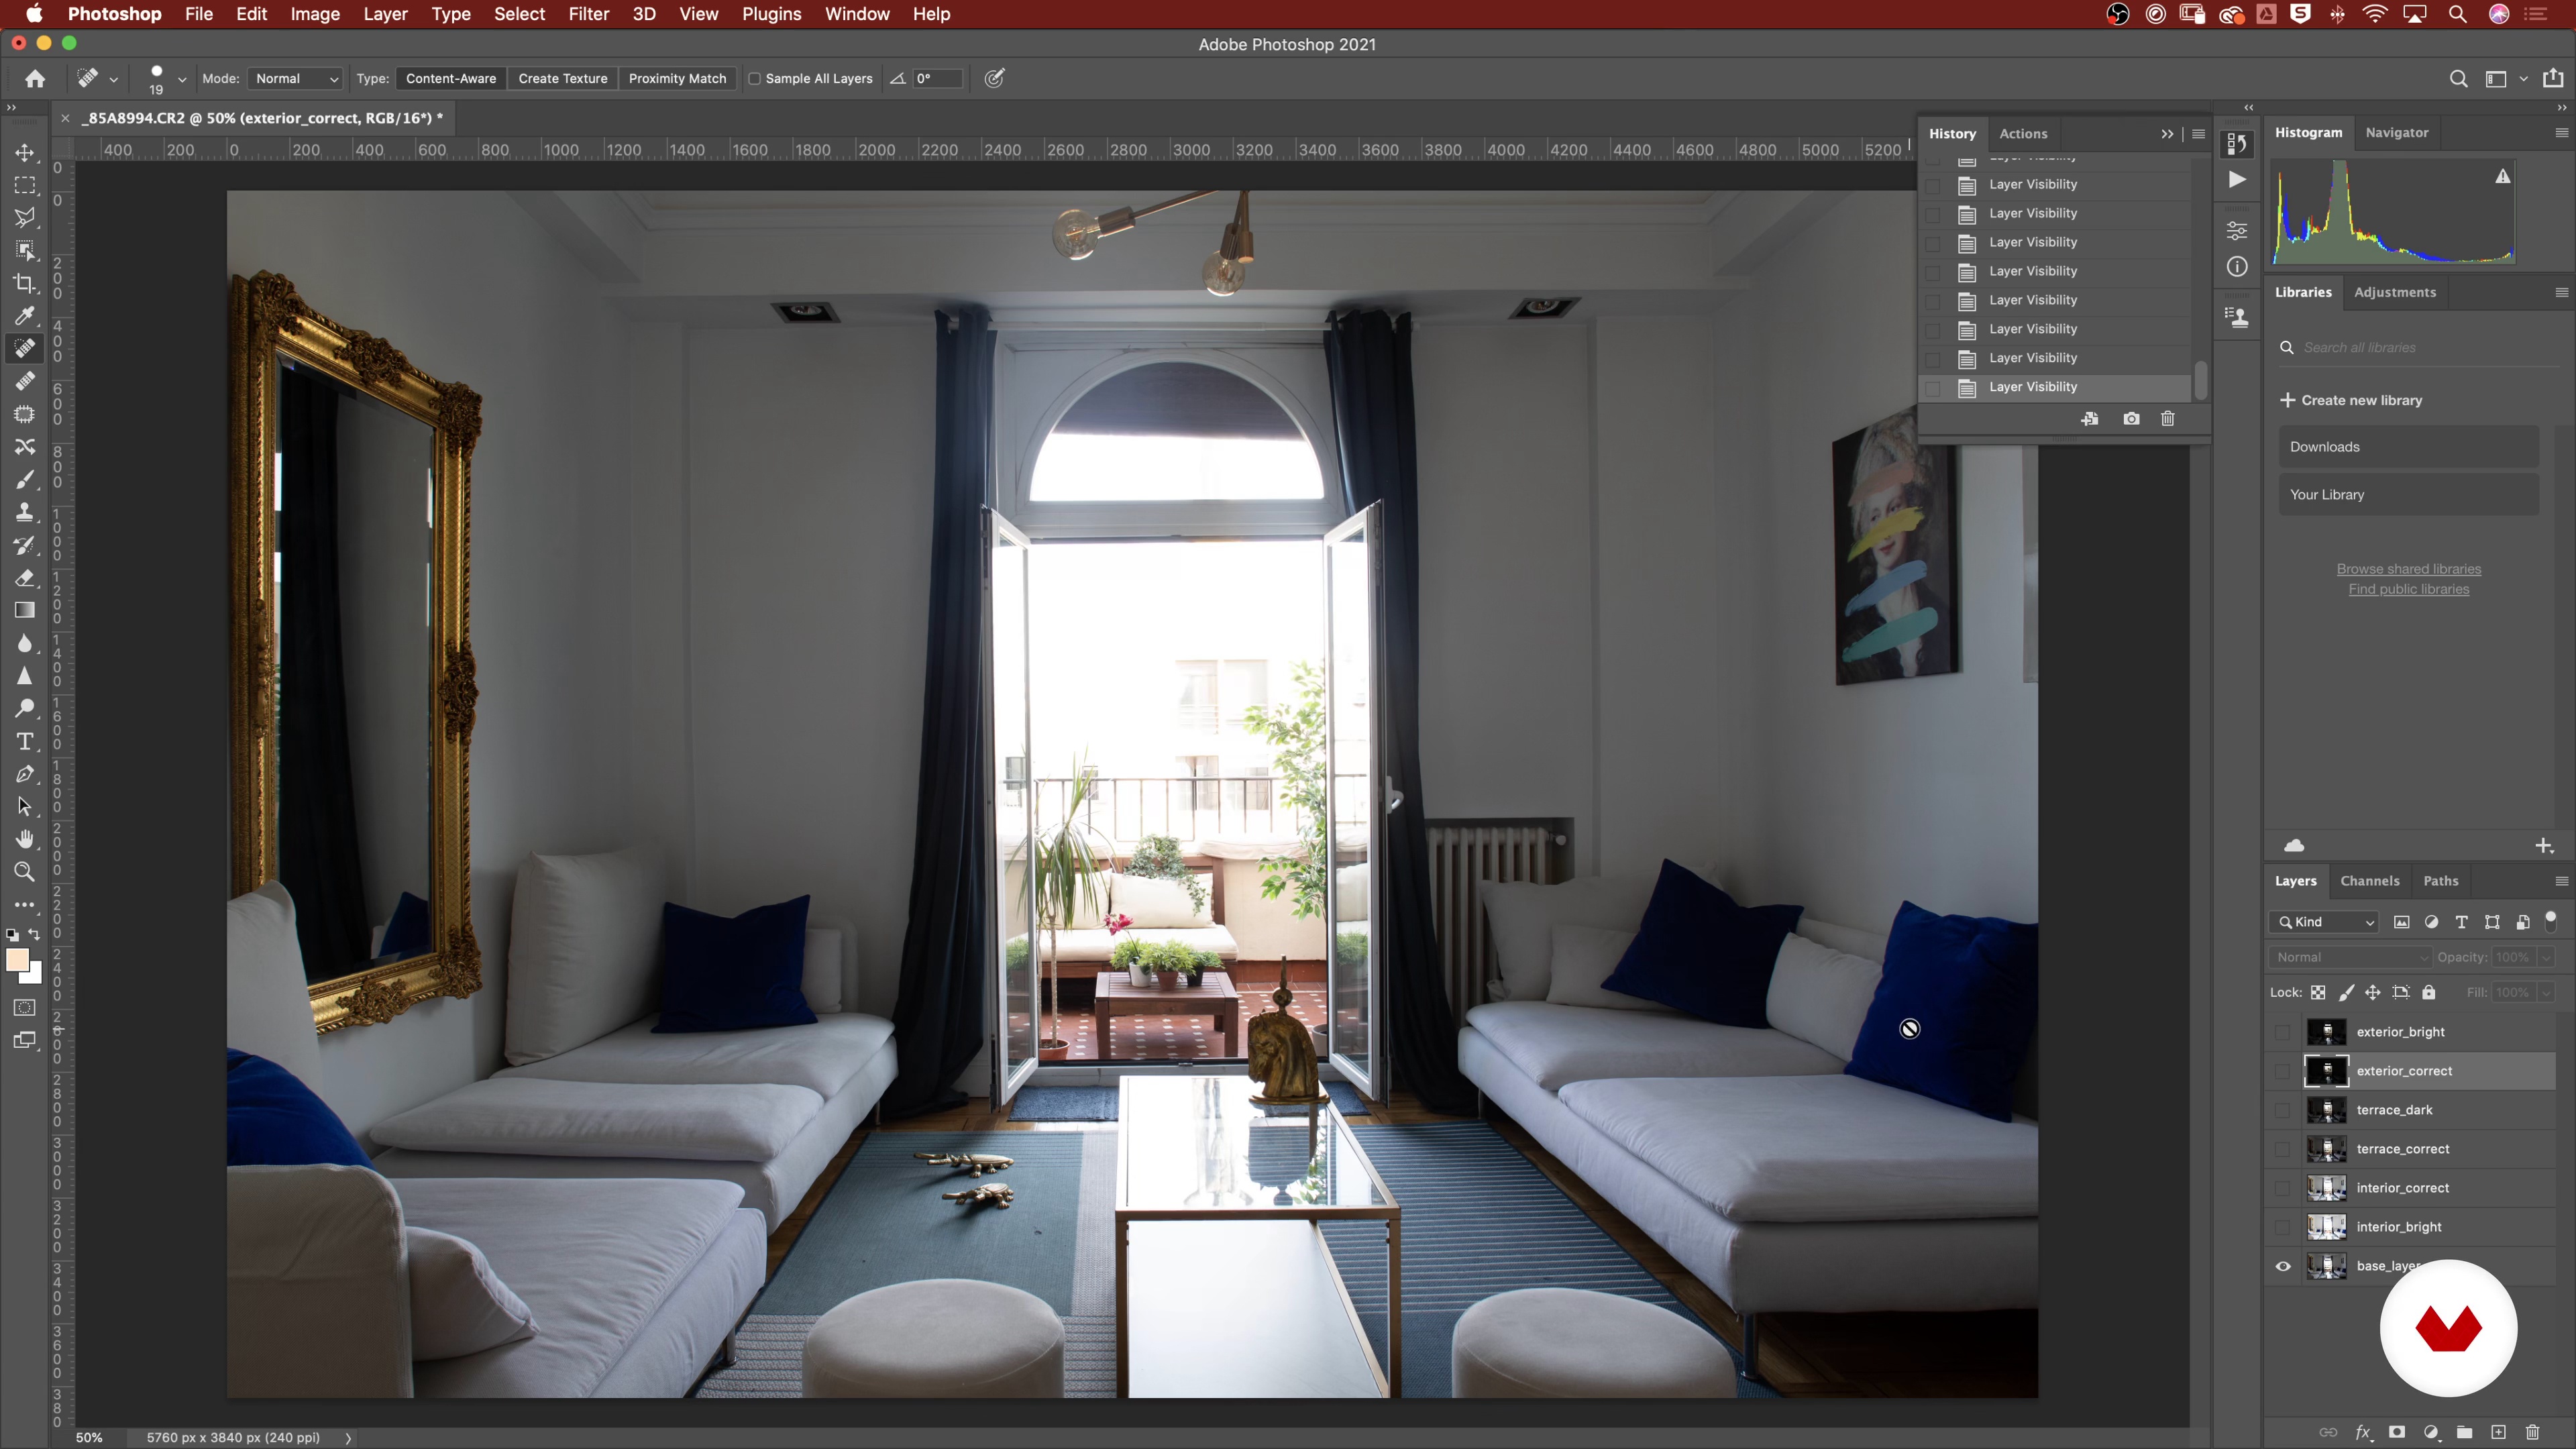Switch to the Channels tab

[2369, 881]
